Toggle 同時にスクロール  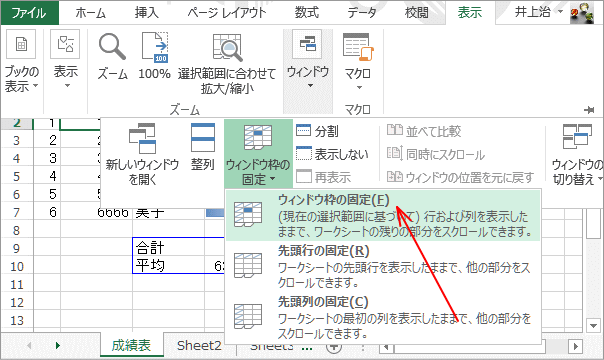(436, 154)
